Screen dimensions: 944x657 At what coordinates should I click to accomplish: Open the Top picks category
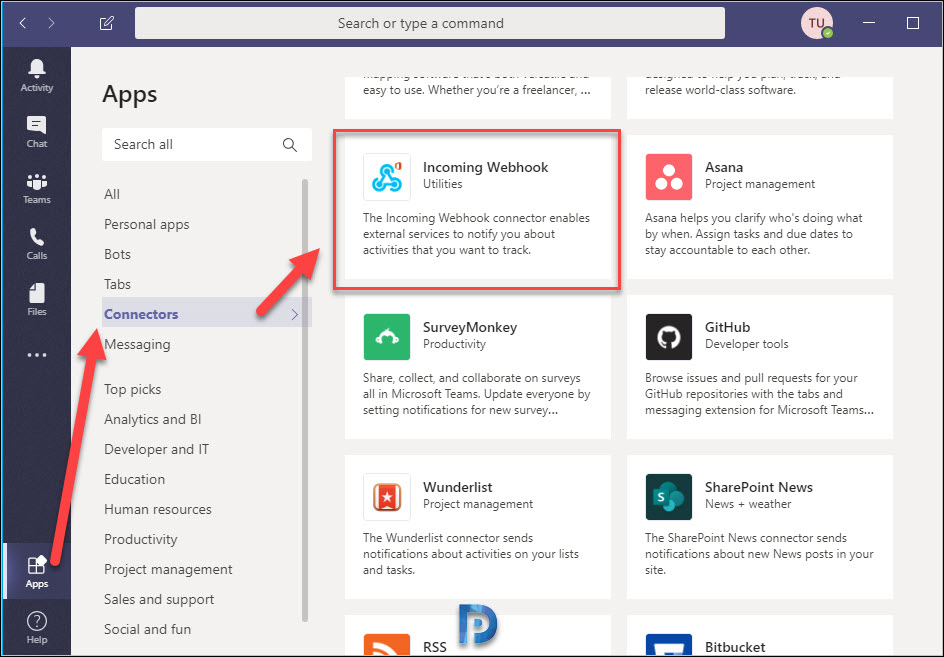click(x=132, y=389)
